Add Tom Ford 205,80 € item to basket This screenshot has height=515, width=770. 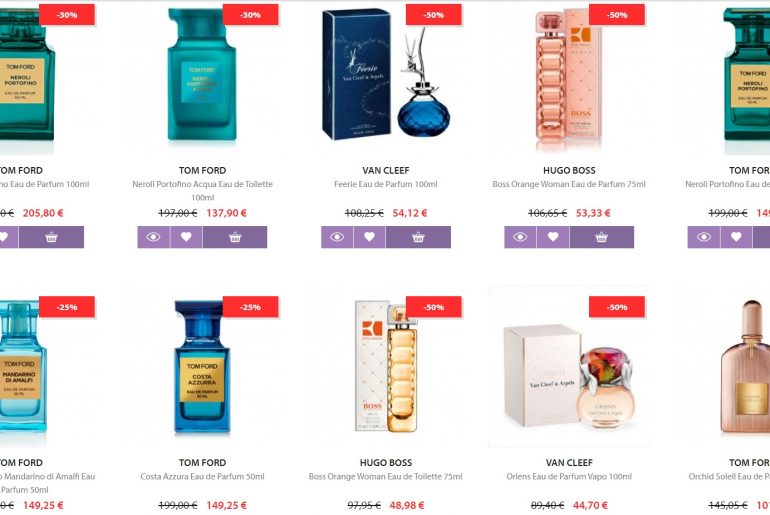(52, 237)
